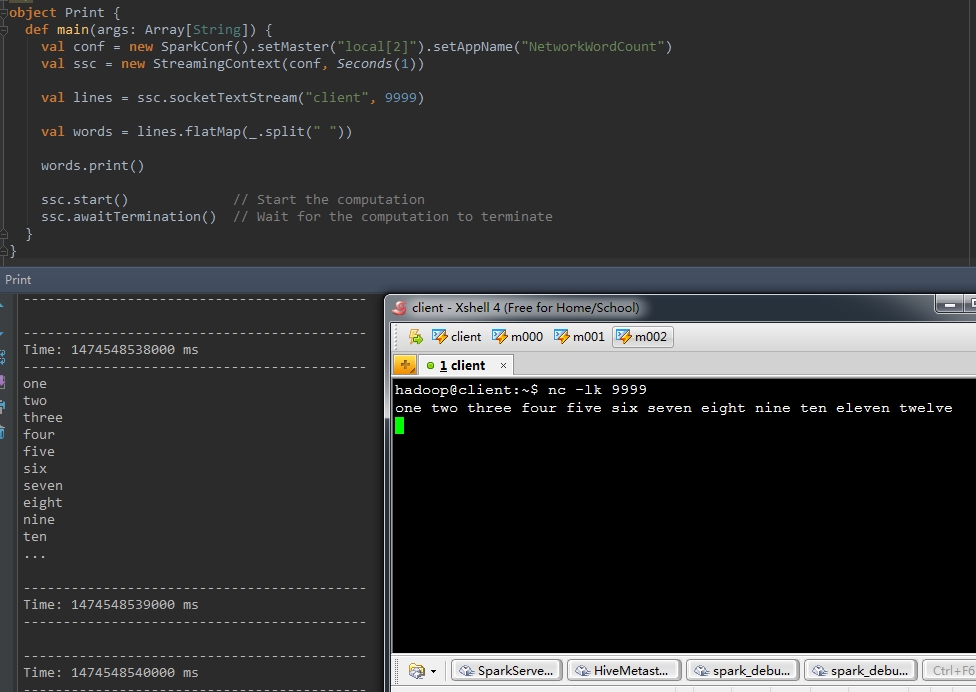Screen dimensions: 976x692
Task: Open the m002 session shortcut
Action: pos(642,337)
